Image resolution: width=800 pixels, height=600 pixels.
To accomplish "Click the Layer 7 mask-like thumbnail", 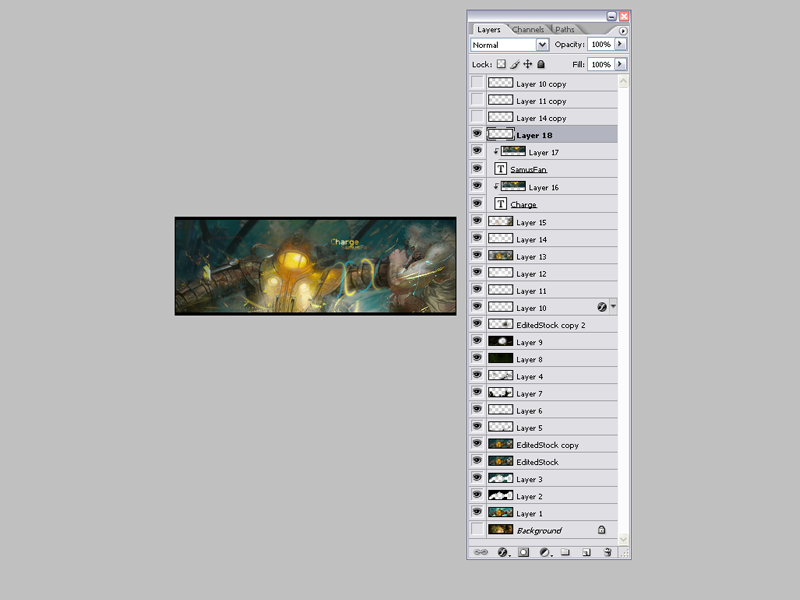I will [x=500, y=393].
